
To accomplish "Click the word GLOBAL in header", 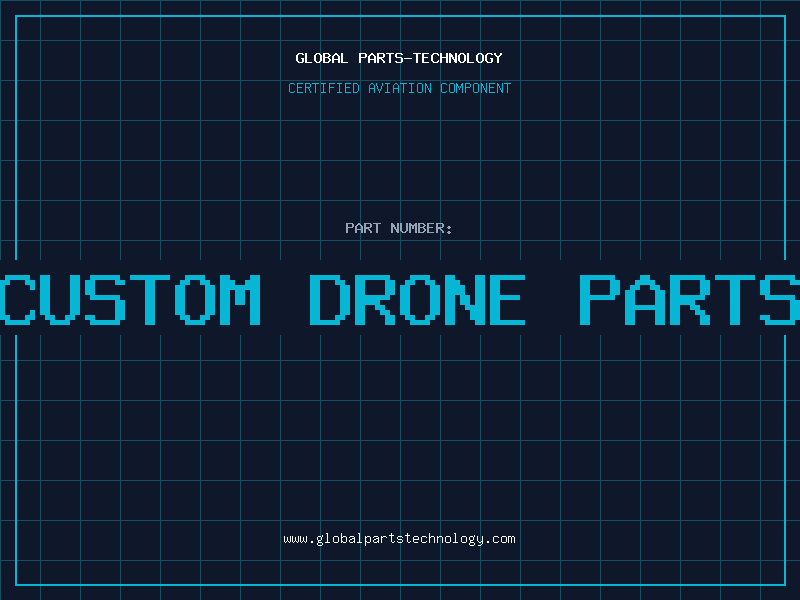I will point(321,58).
